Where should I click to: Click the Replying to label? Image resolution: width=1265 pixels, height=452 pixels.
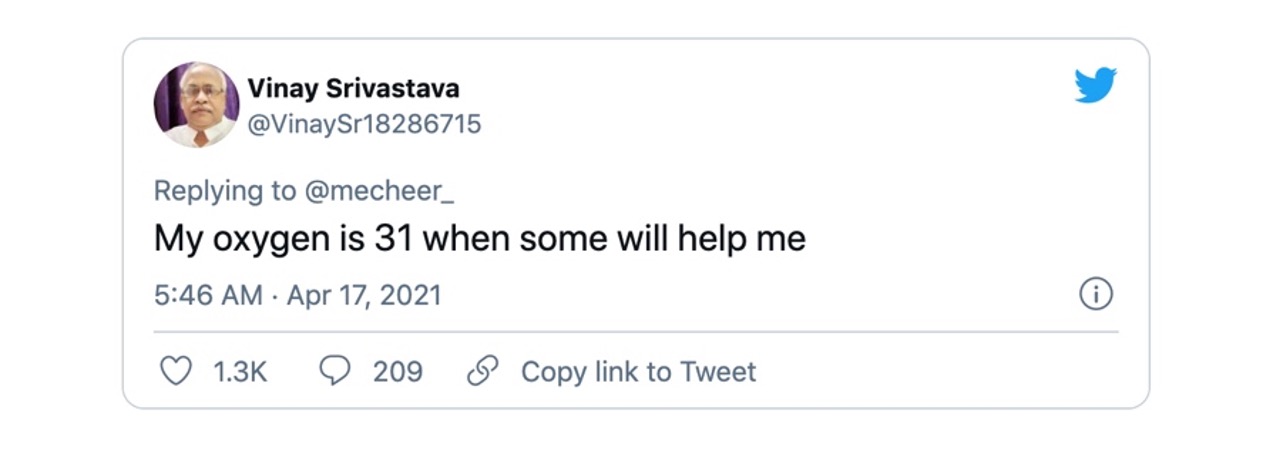coord(225,191)
